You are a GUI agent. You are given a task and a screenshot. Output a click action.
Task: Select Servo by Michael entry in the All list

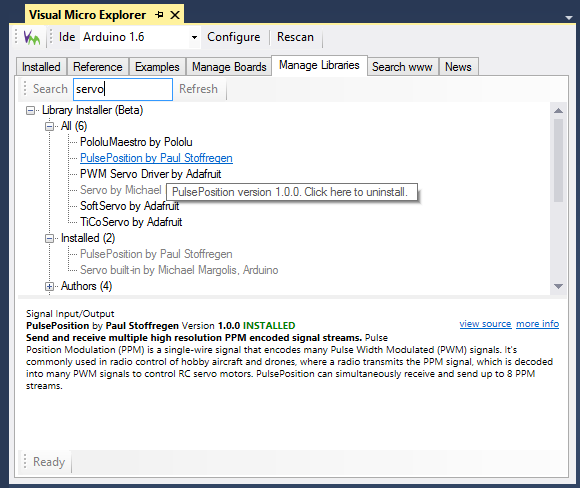[121, 190]
